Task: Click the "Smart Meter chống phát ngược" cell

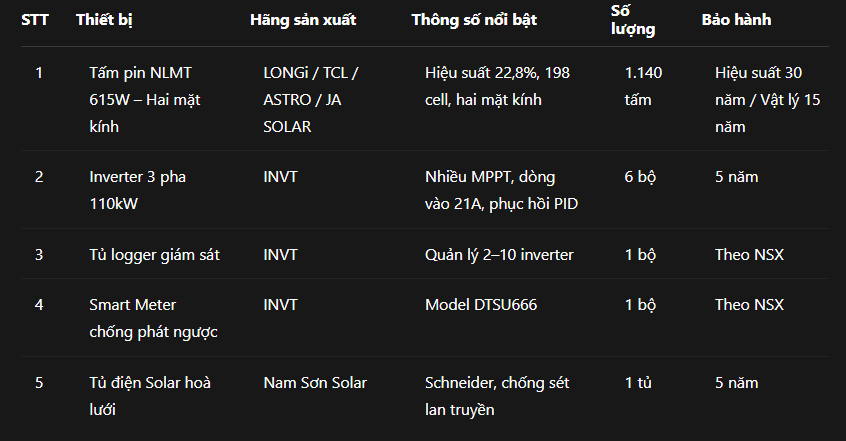Action: 153,318
